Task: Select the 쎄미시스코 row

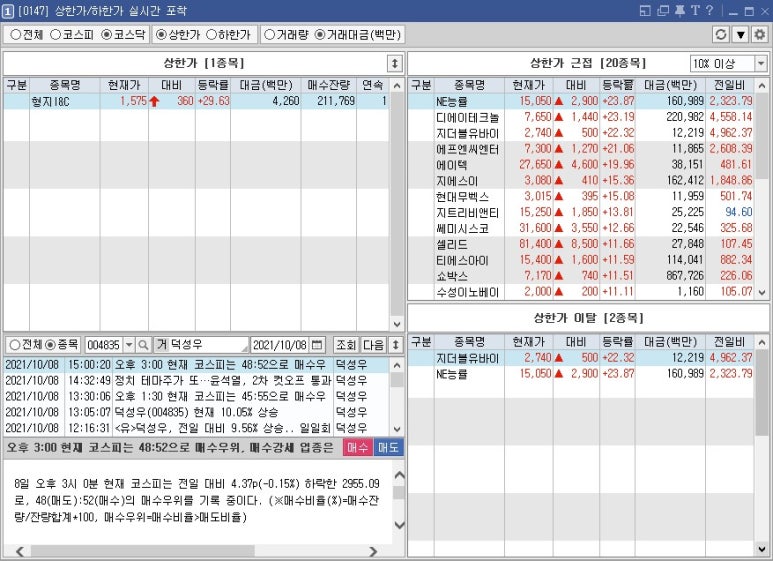Action: 581,228
